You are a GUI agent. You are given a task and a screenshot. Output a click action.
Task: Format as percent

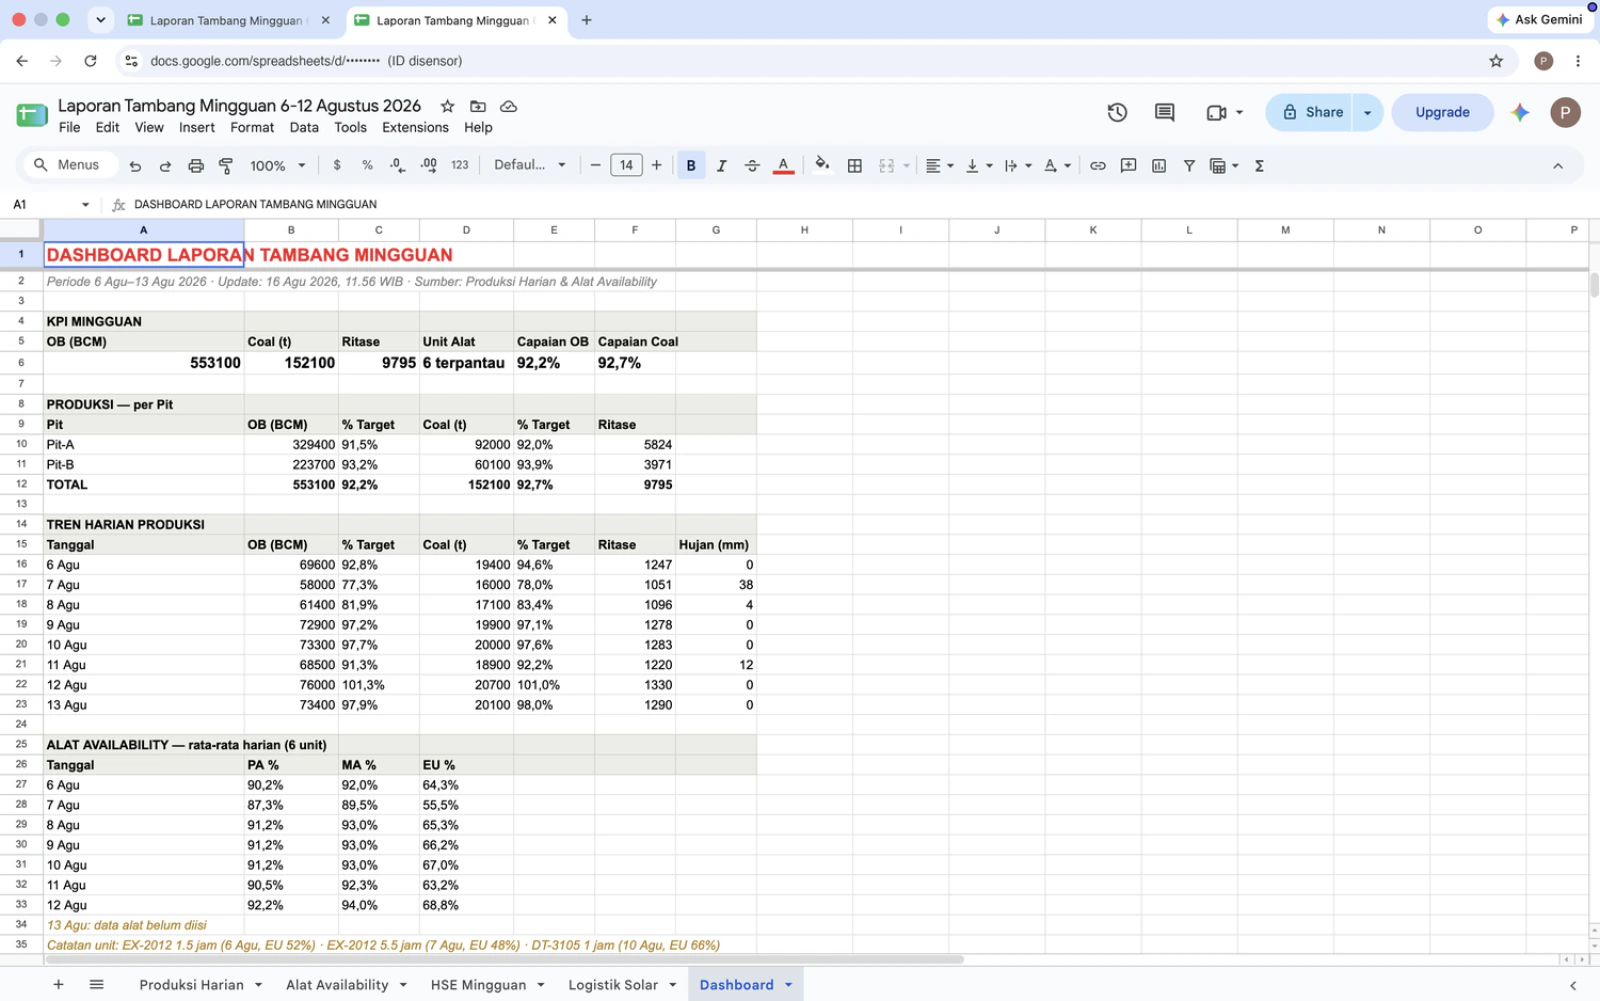(x=367, y=166)
